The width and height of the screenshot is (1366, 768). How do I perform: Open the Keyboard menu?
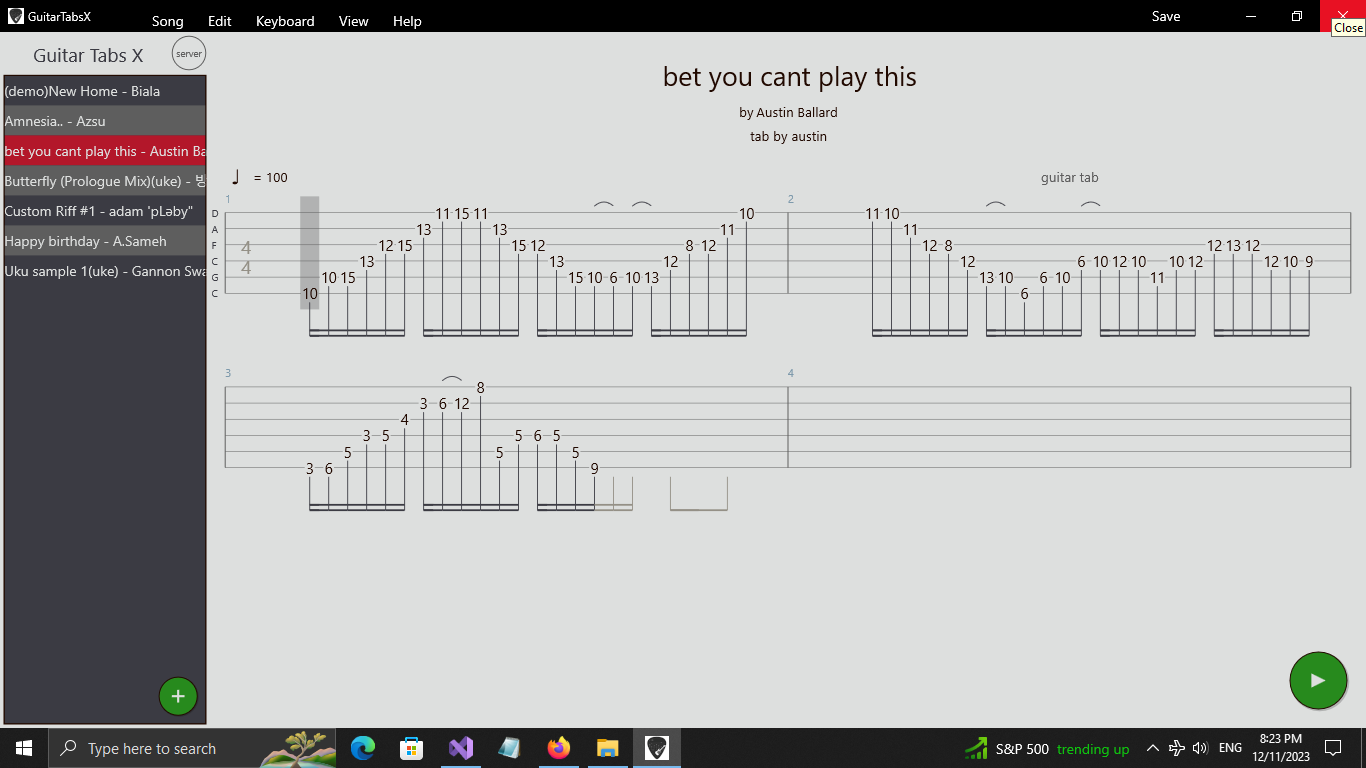pos(284,20)
